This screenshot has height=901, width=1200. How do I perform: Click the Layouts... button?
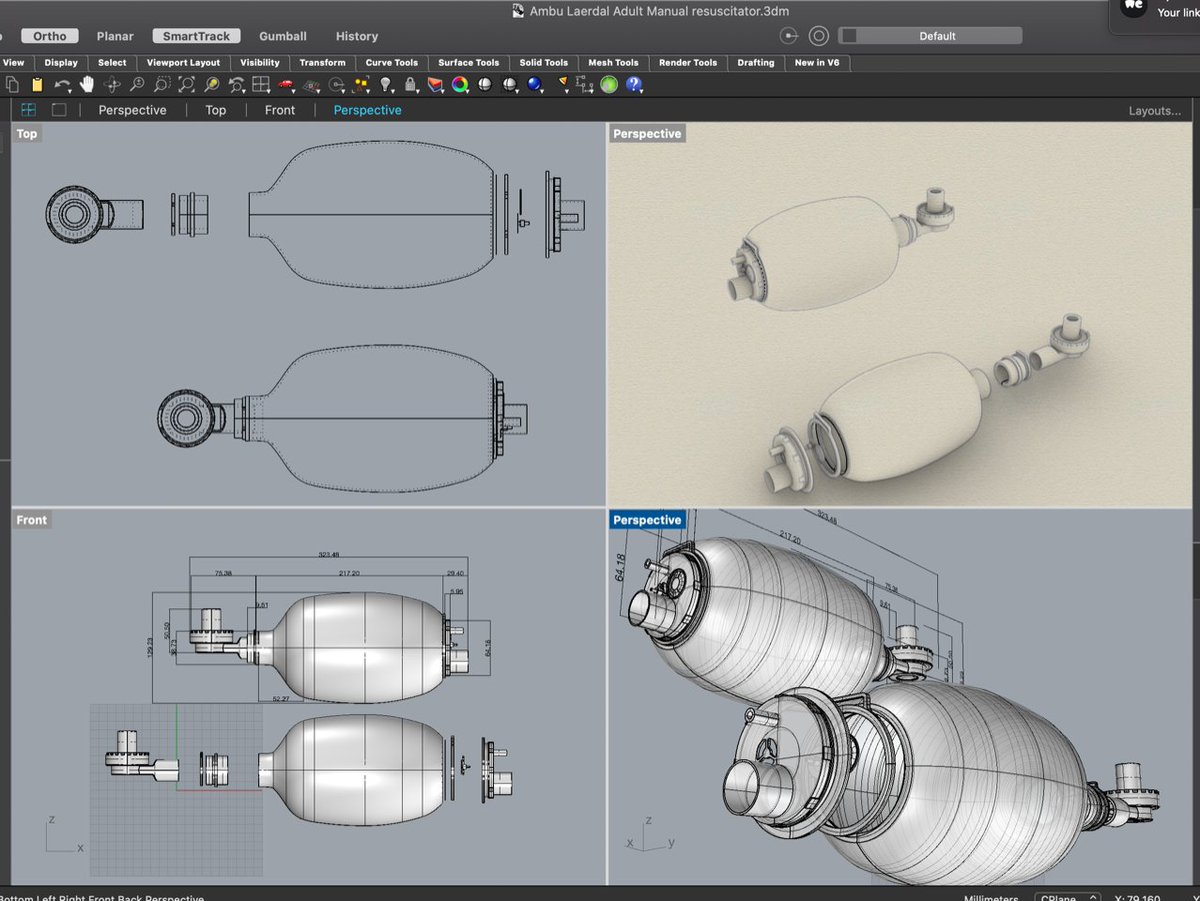click(x=1155, y=111)
